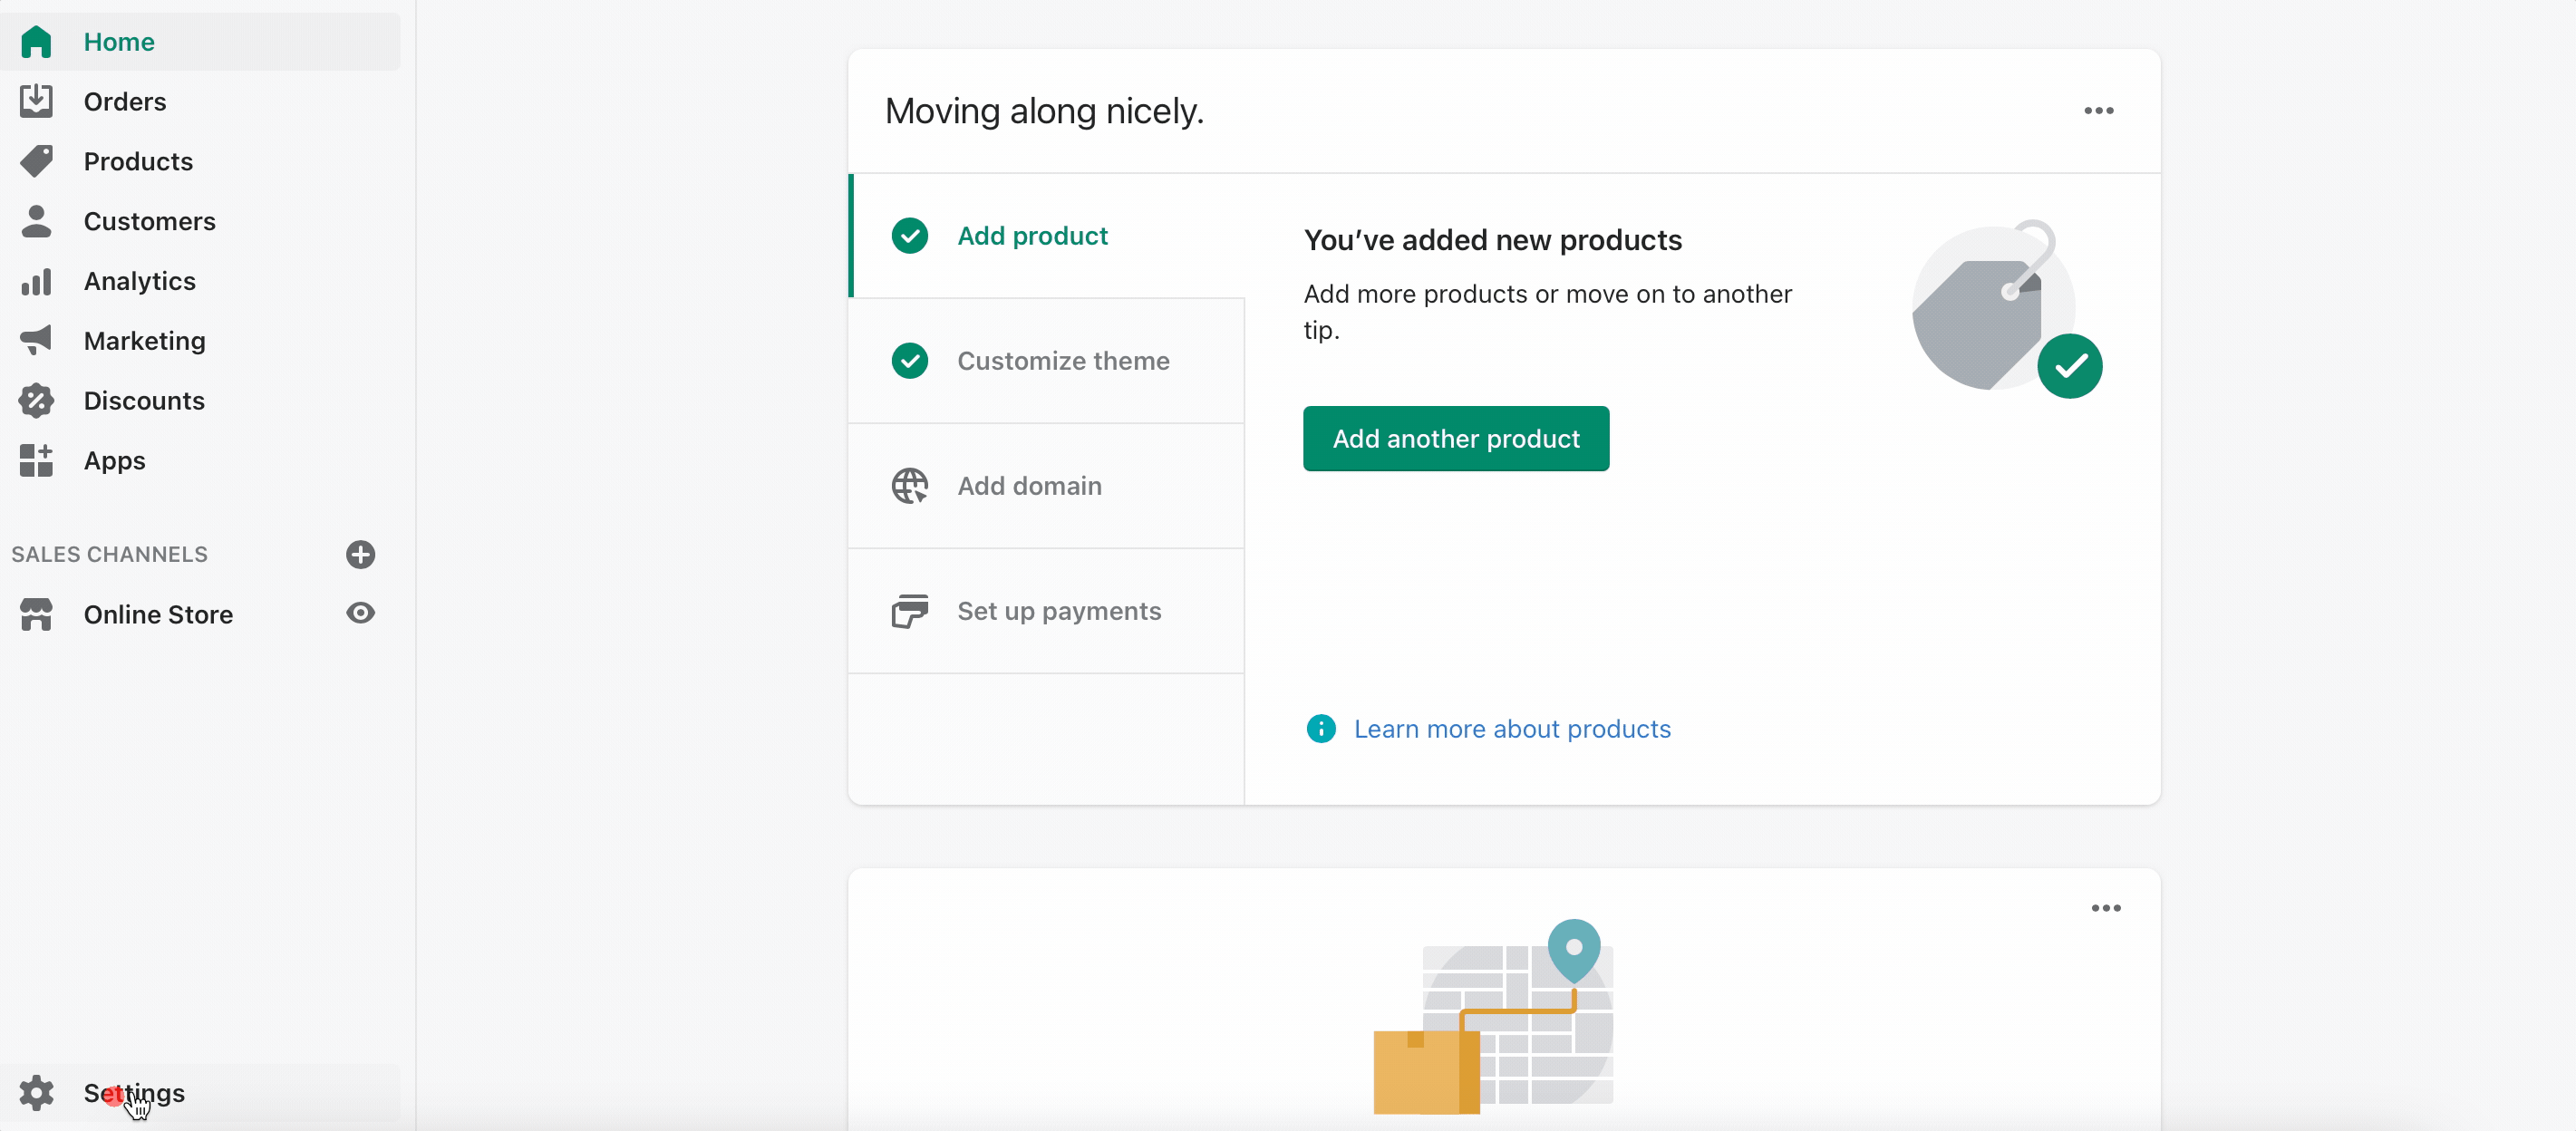Open the shipping card three-dot menu
This screenshot has width=2576, height=1131.
2105,907
